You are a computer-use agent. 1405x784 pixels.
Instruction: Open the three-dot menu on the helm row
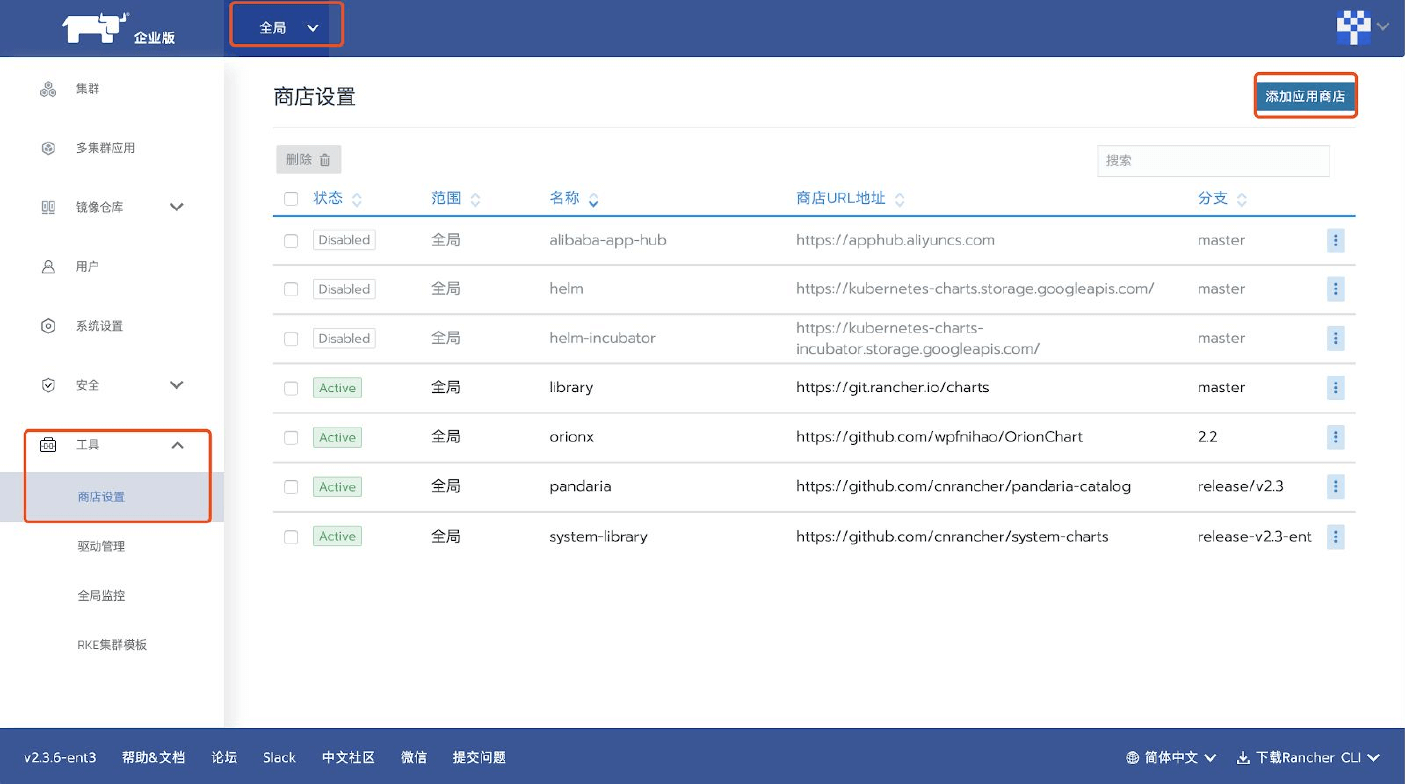1336,289
